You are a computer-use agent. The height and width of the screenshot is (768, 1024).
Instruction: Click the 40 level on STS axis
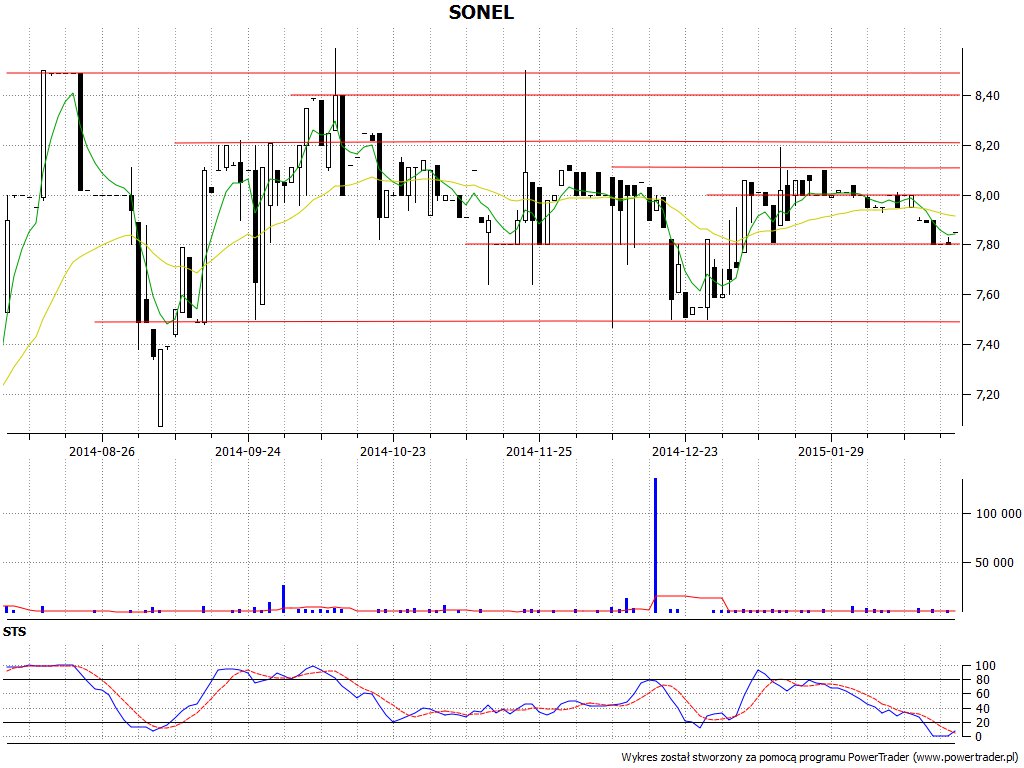coord(982,709)
